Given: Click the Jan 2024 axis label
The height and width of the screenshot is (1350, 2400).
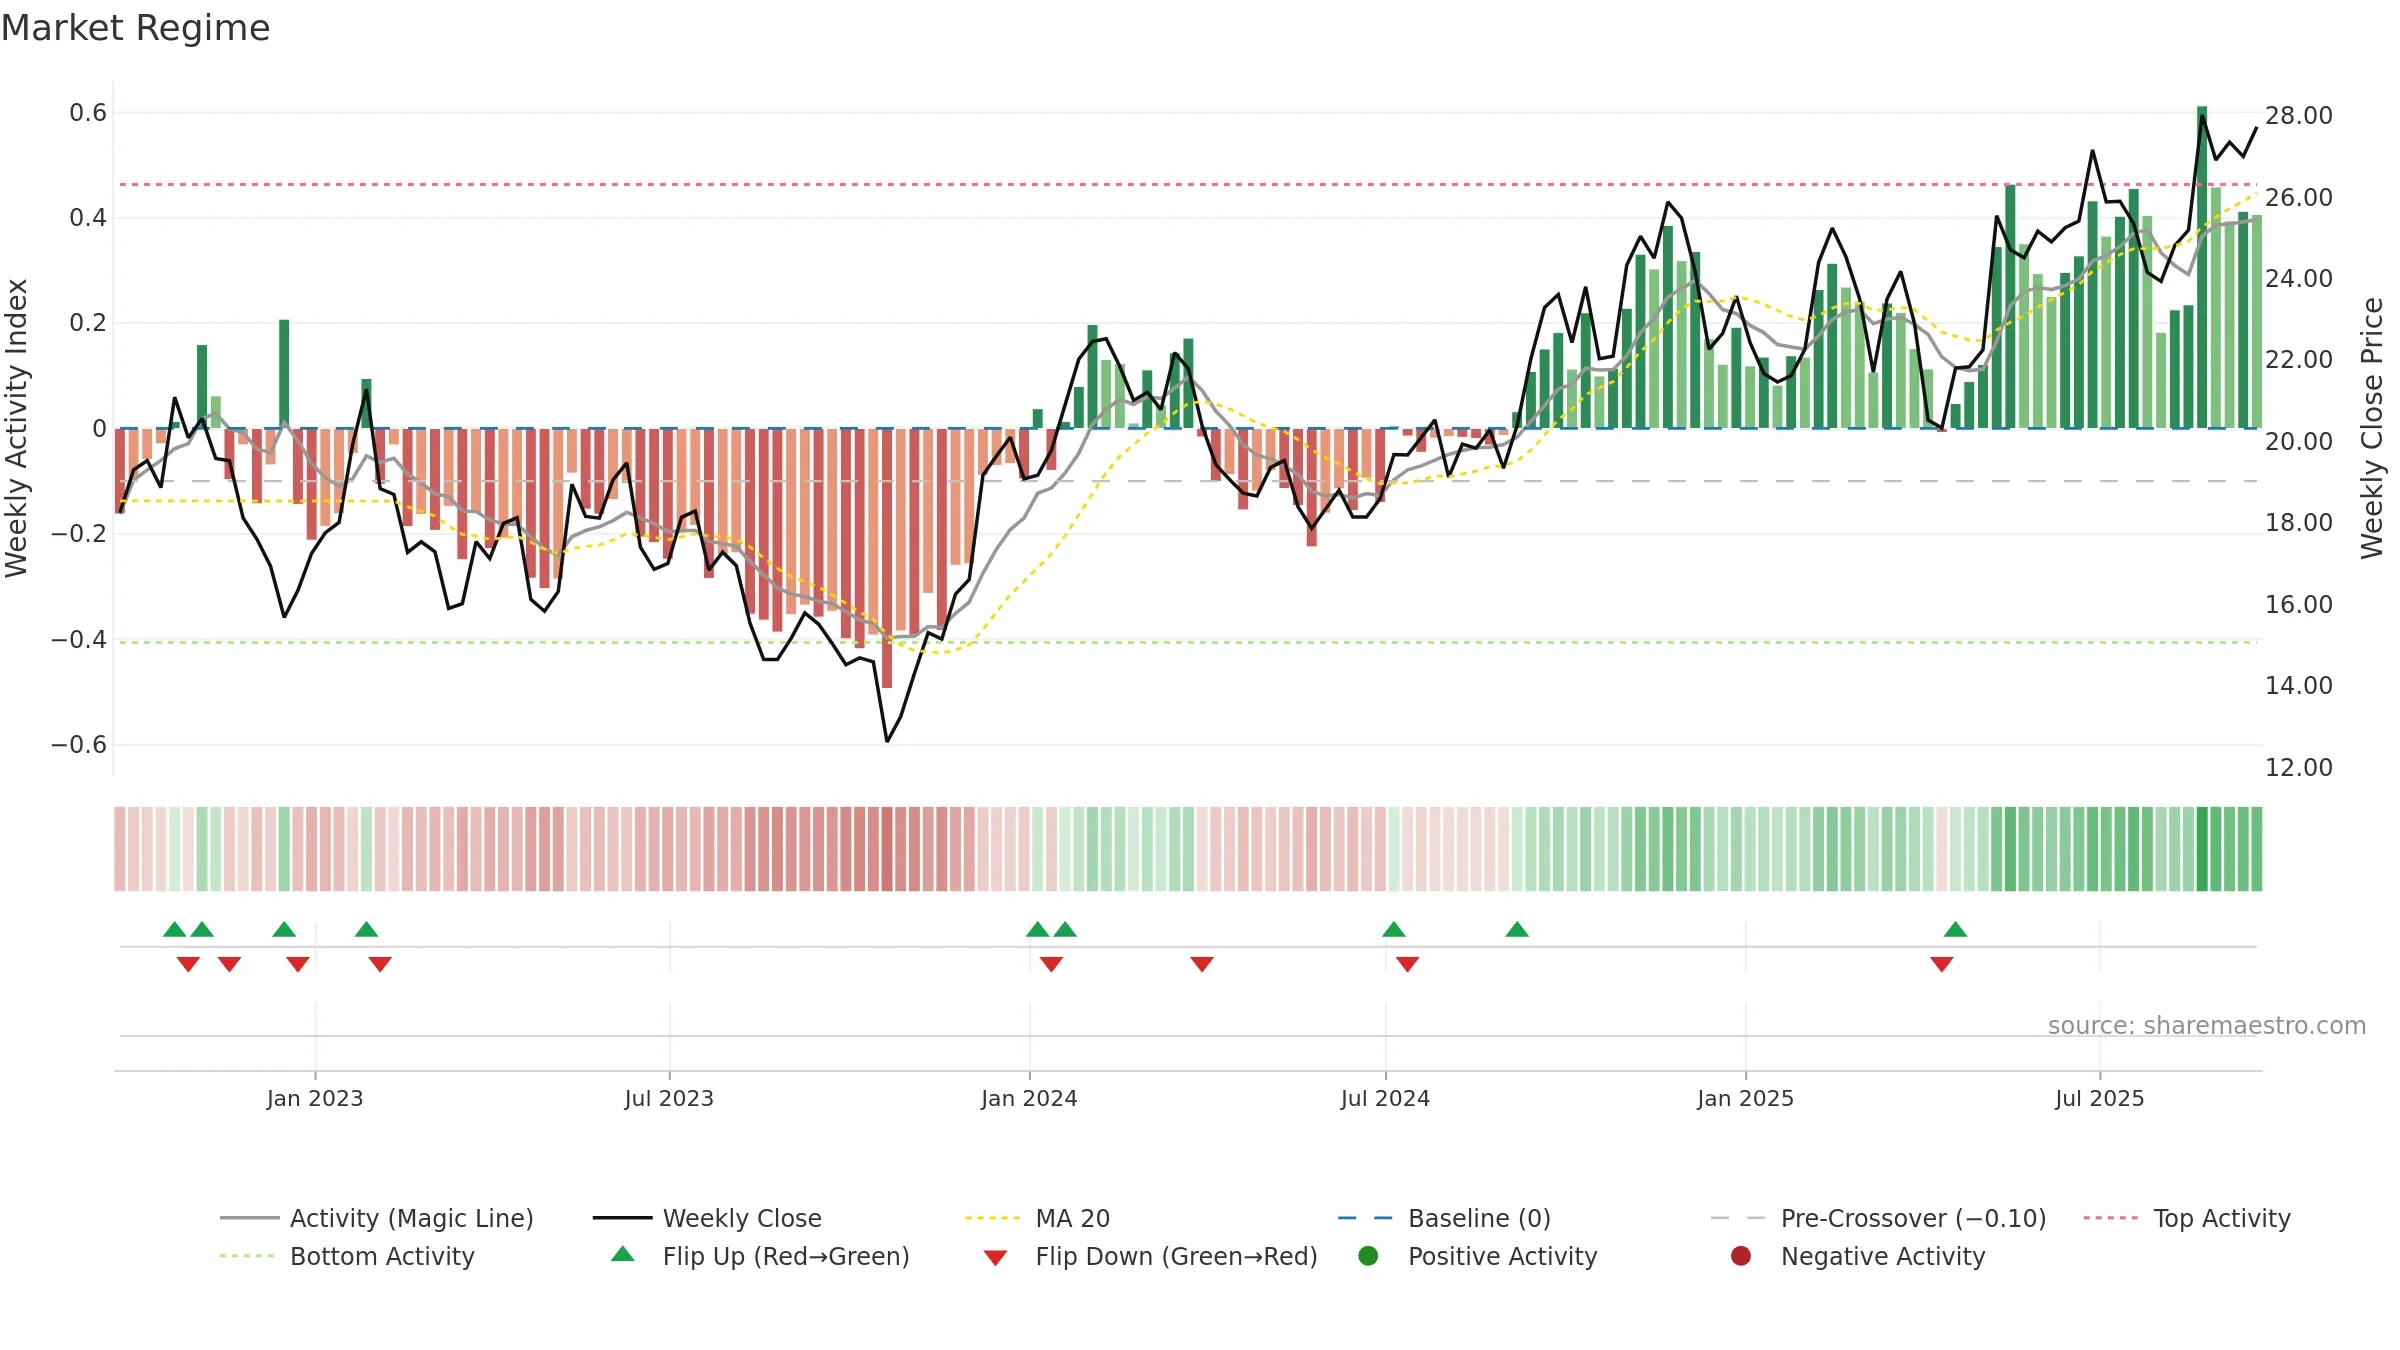Looking at the screenshot, I should (1029, 1098).
